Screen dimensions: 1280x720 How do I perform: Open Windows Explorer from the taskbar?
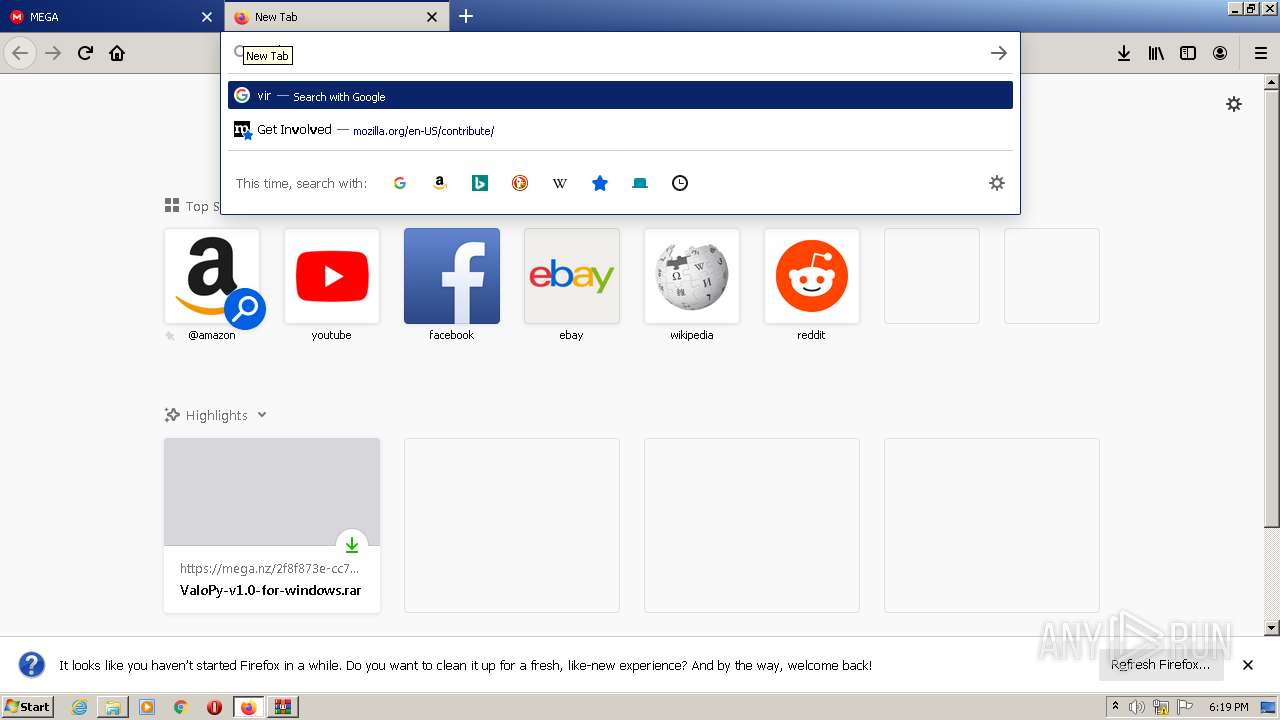tap(113, 707)
